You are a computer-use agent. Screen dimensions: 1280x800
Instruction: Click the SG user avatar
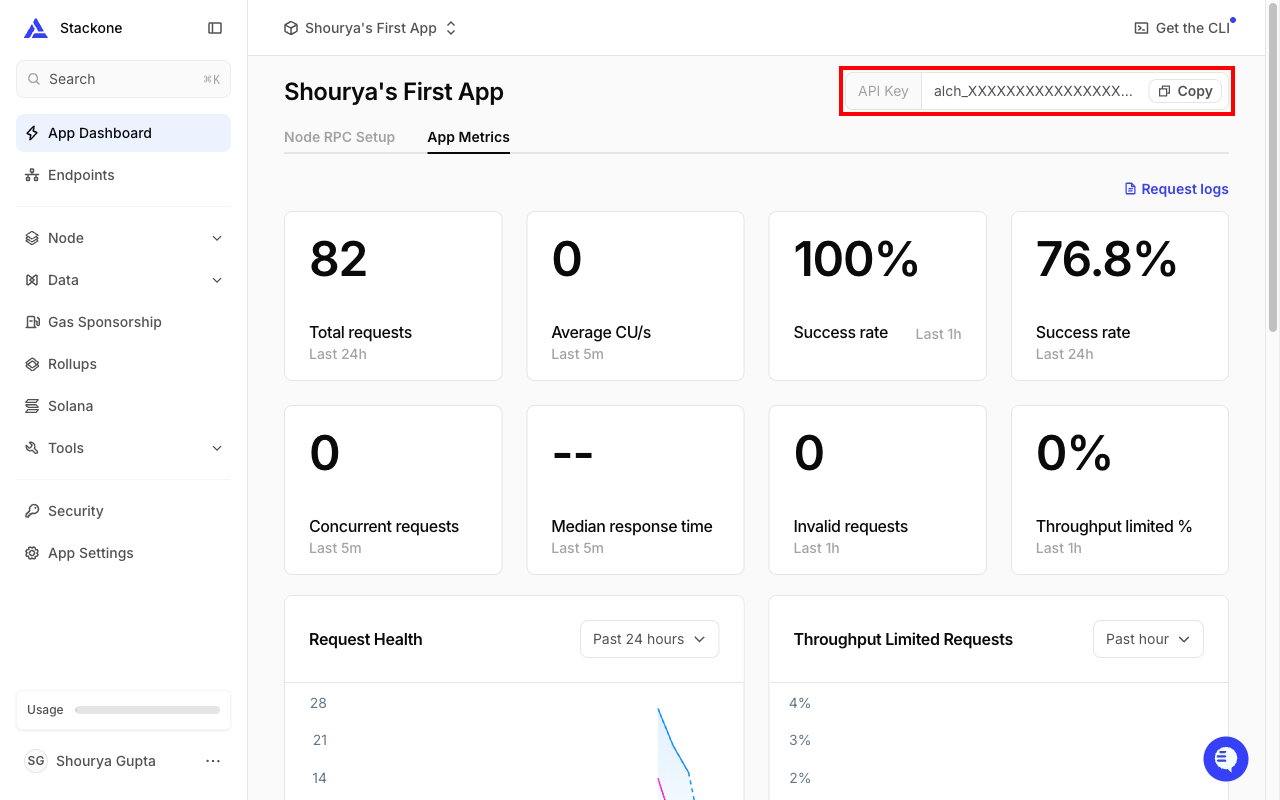(x=36, y=761)
